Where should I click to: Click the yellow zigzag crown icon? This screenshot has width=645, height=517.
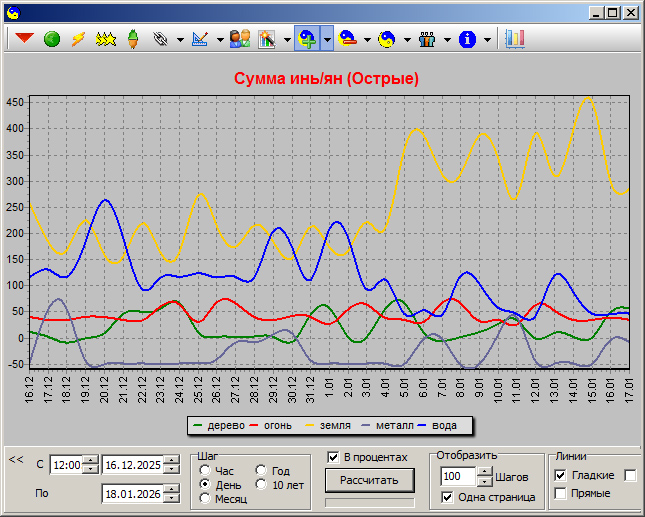coord(104,39)
